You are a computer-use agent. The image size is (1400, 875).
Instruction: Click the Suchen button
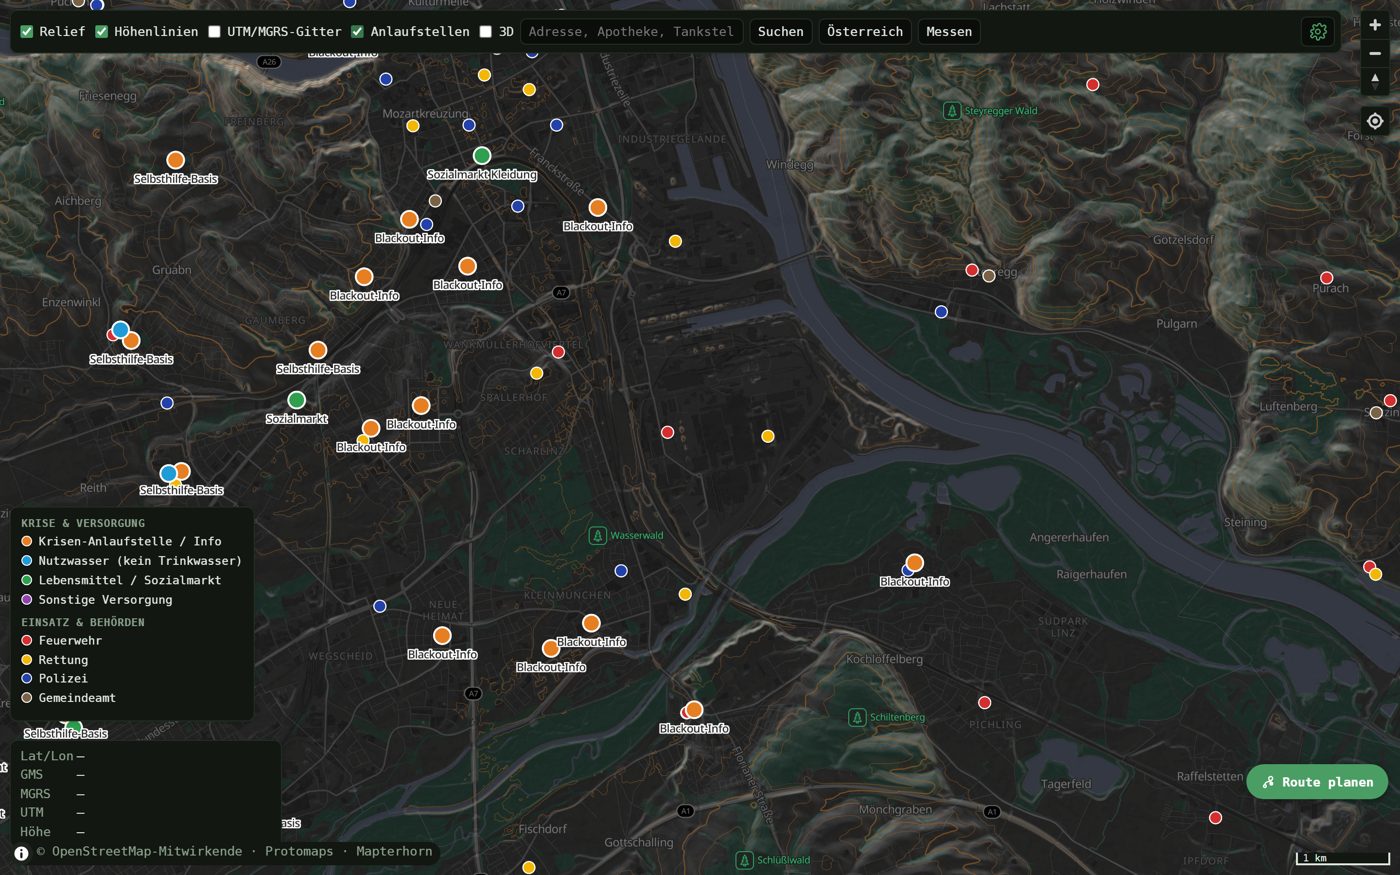coord(781,32)
